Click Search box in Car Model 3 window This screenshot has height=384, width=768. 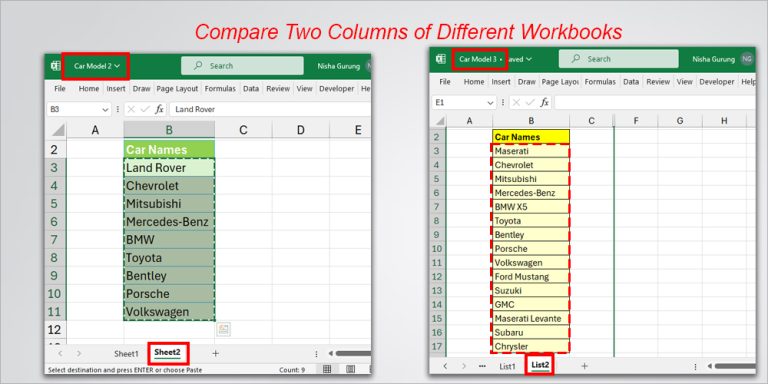point(618,59)
